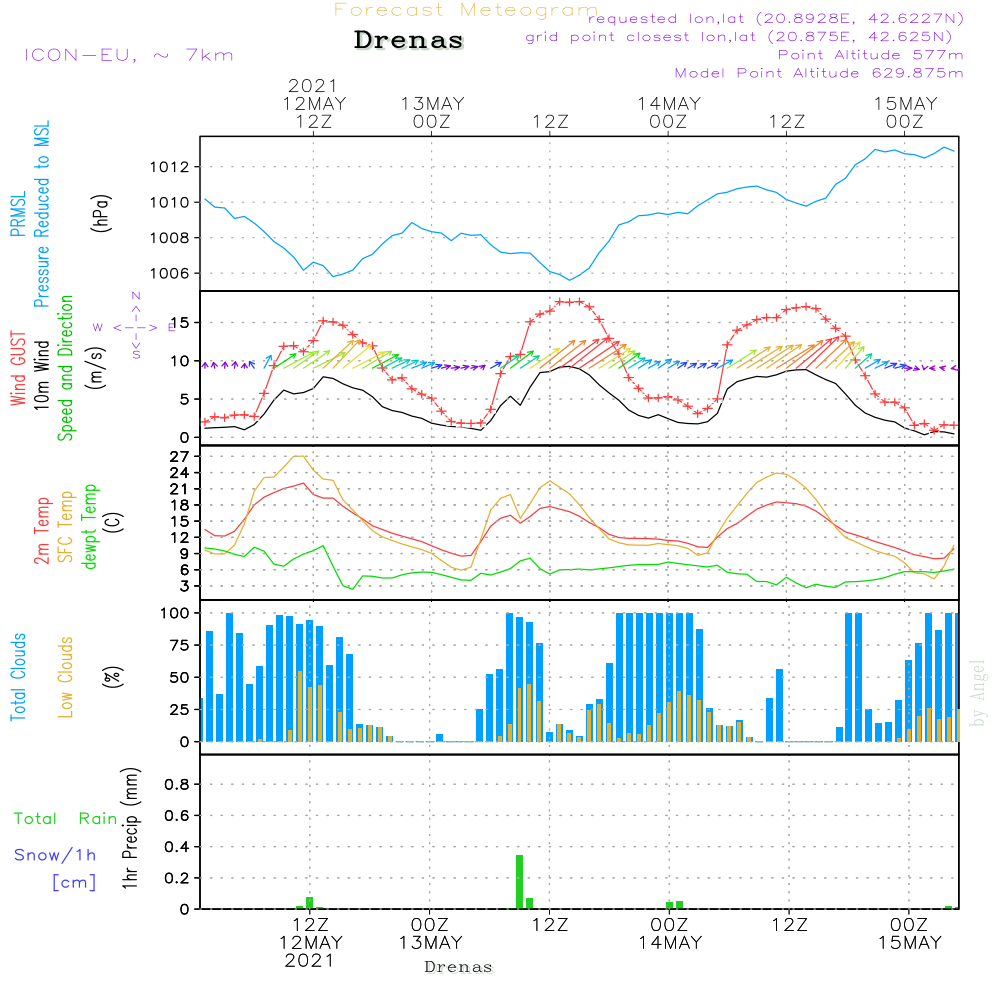The width and height of the screenshot is (1000, 1000).
Task: Click the 'dewpt Temp' green label
Action: pos(89,526)
